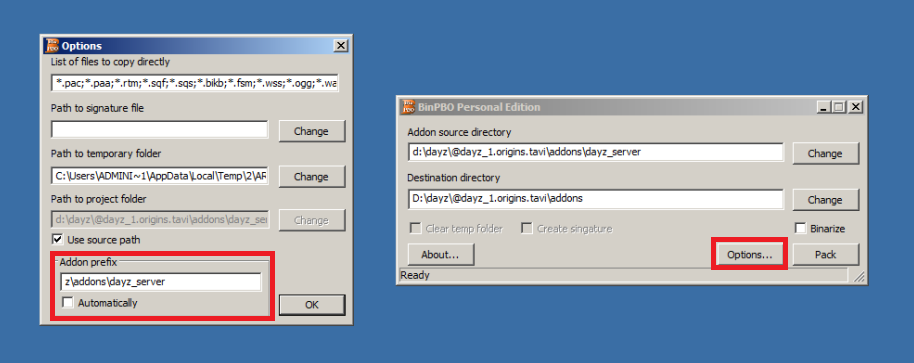Click the BinPBO Personal Edition title bar icon
Image resolution: width=914 pixels, height=363 pixels.
click(x=408, y=107)
